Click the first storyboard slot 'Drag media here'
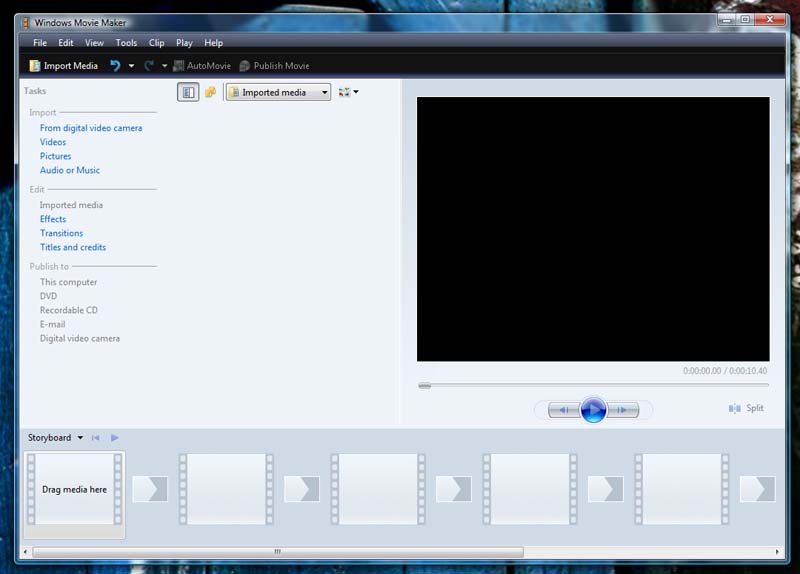Viewport: 800px width, 574px height. pyautogui.click(x=74, y=490)
